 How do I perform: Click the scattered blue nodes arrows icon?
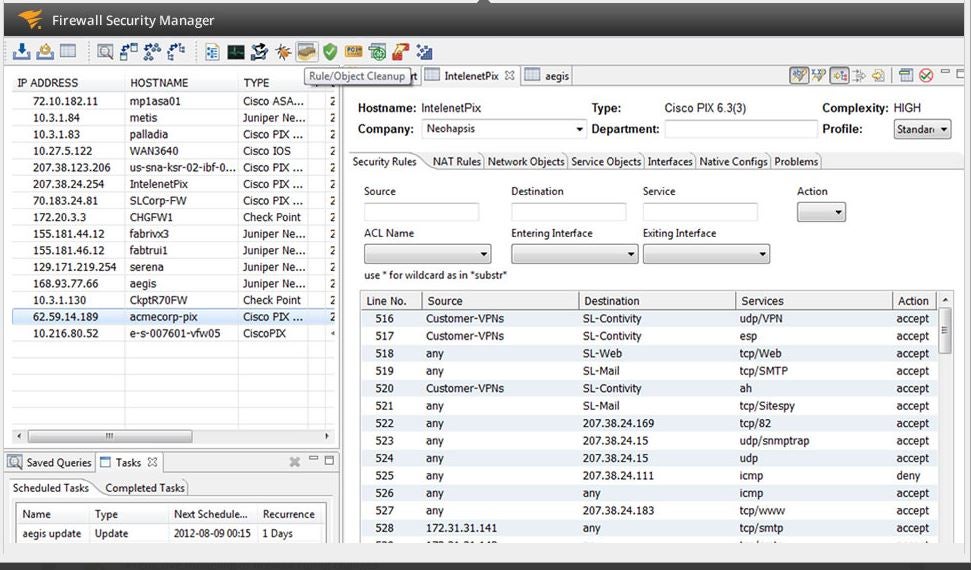click(x=152, y=51)
